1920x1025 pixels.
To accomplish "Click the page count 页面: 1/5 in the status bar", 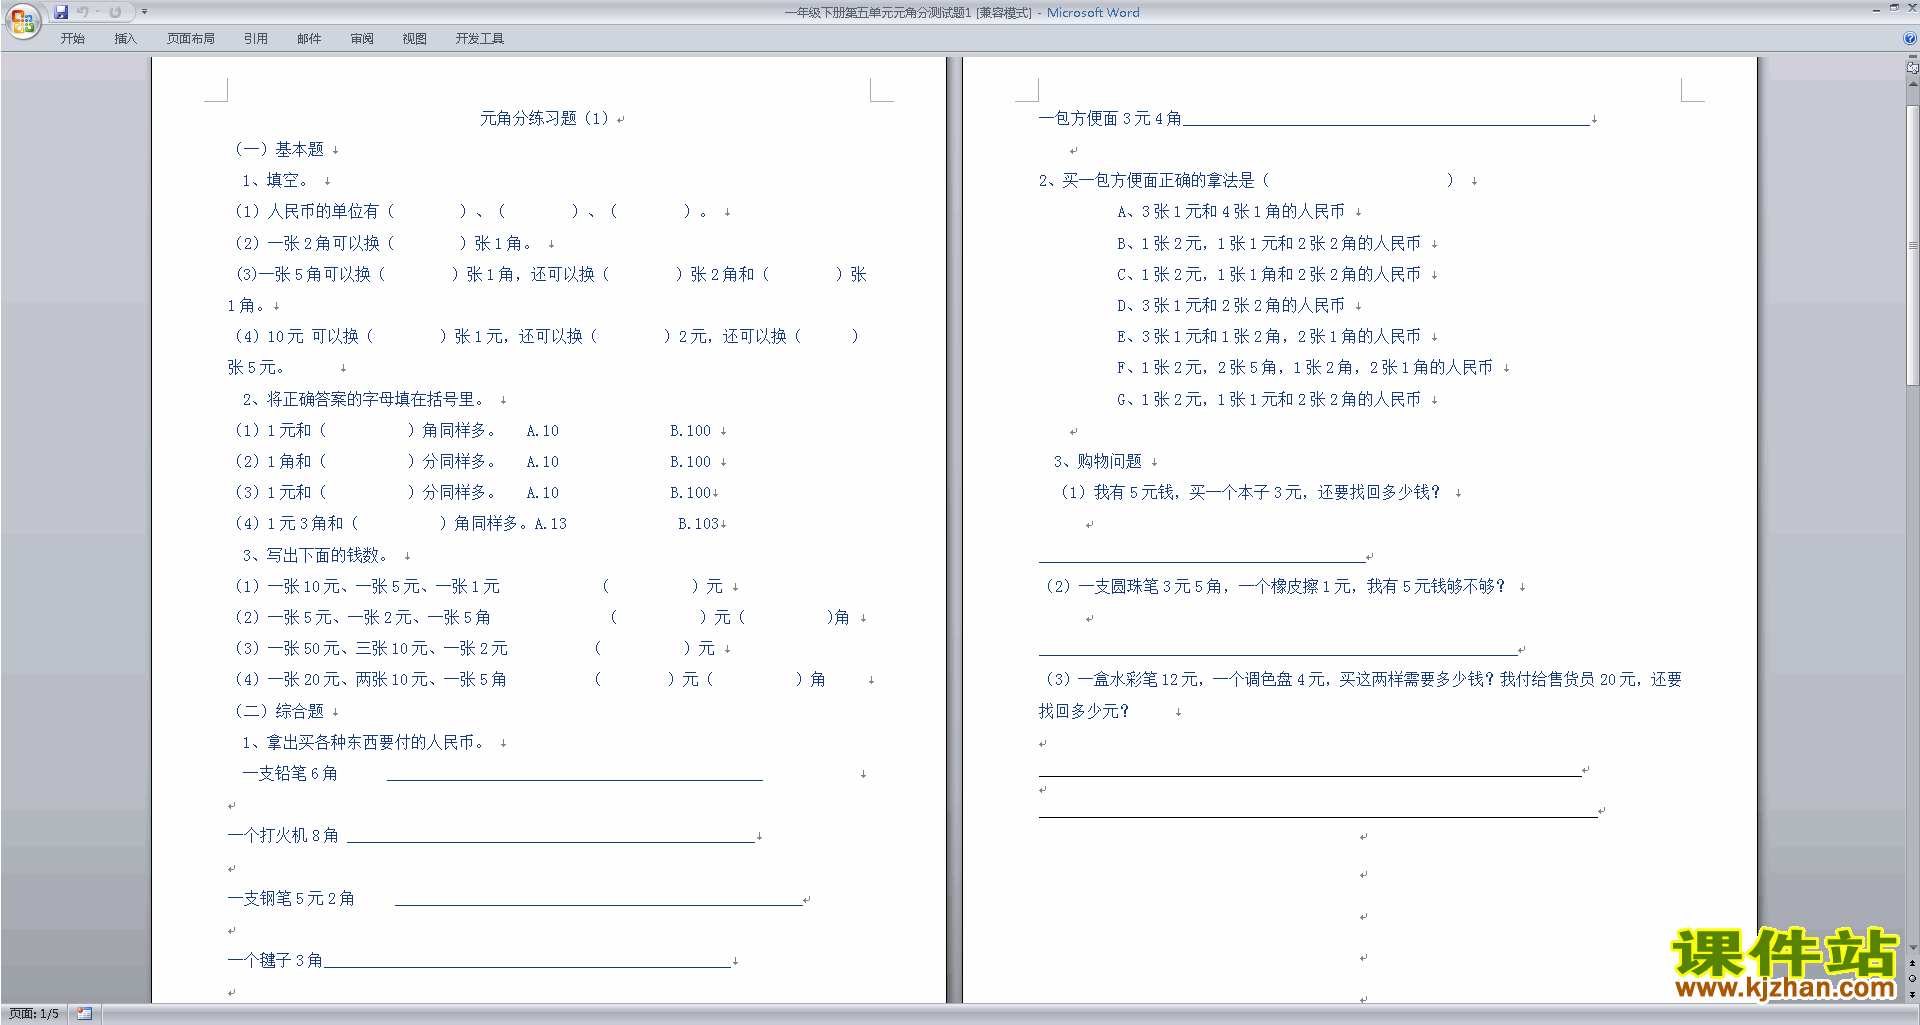I will tap(34, 1014).
